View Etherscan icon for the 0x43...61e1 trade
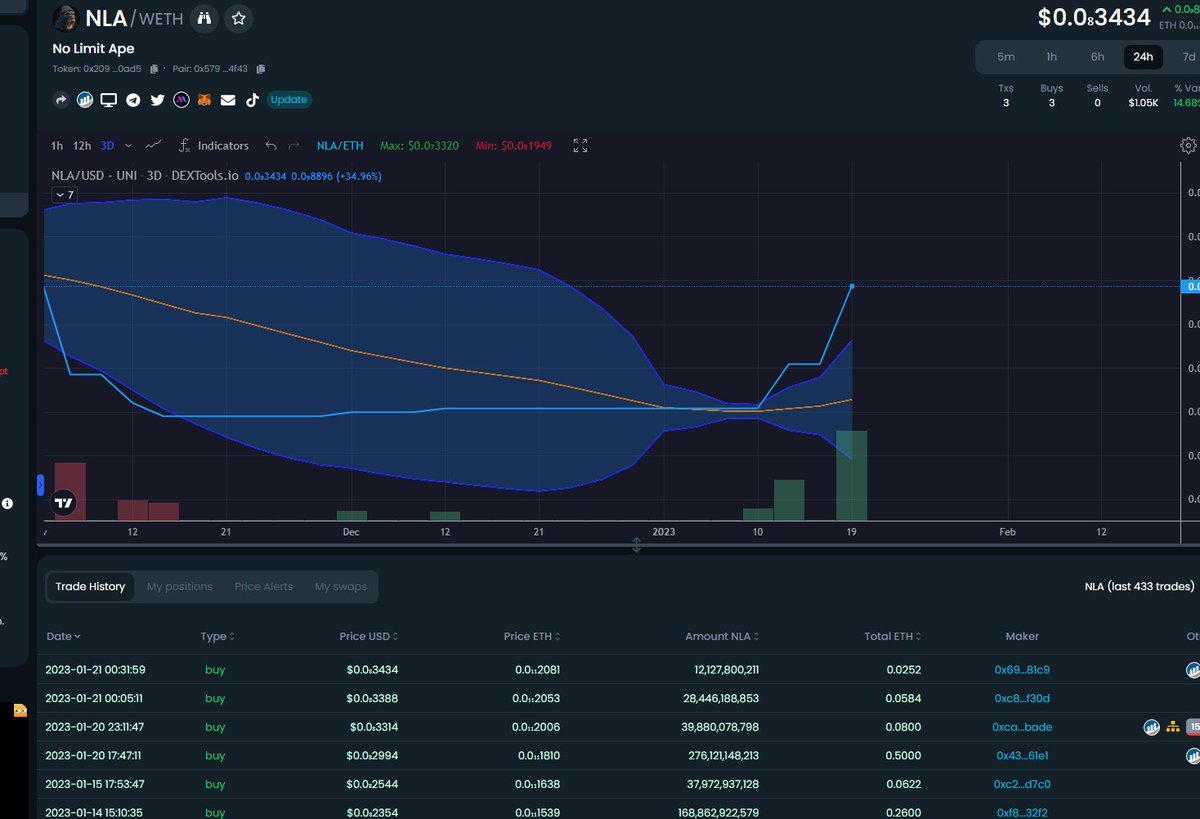This screenshot has height=819, width=1200. coord(1192,756)
